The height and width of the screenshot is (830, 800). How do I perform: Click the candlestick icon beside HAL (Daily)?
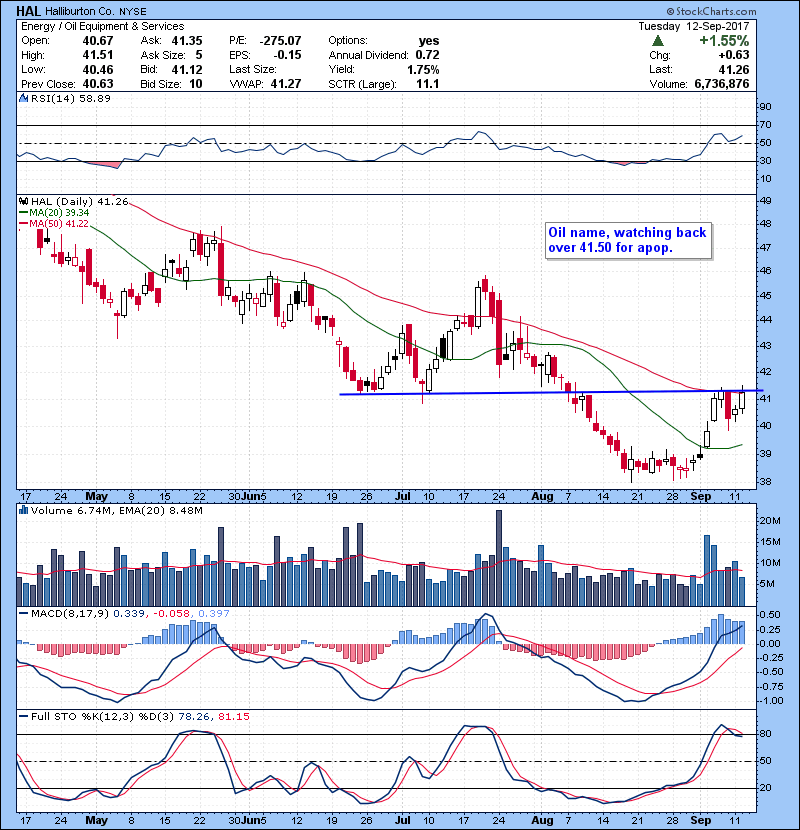23,202
